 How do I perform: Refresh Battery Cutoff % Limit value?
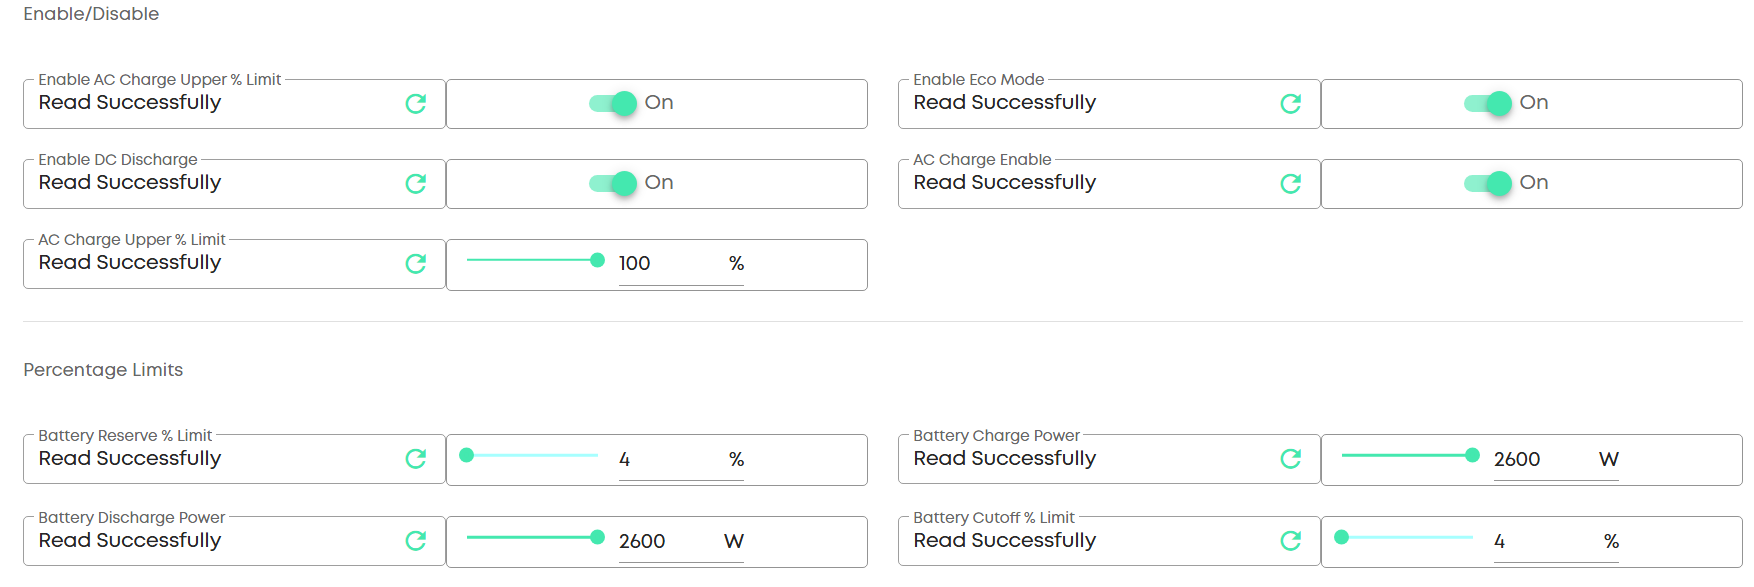1291,541
